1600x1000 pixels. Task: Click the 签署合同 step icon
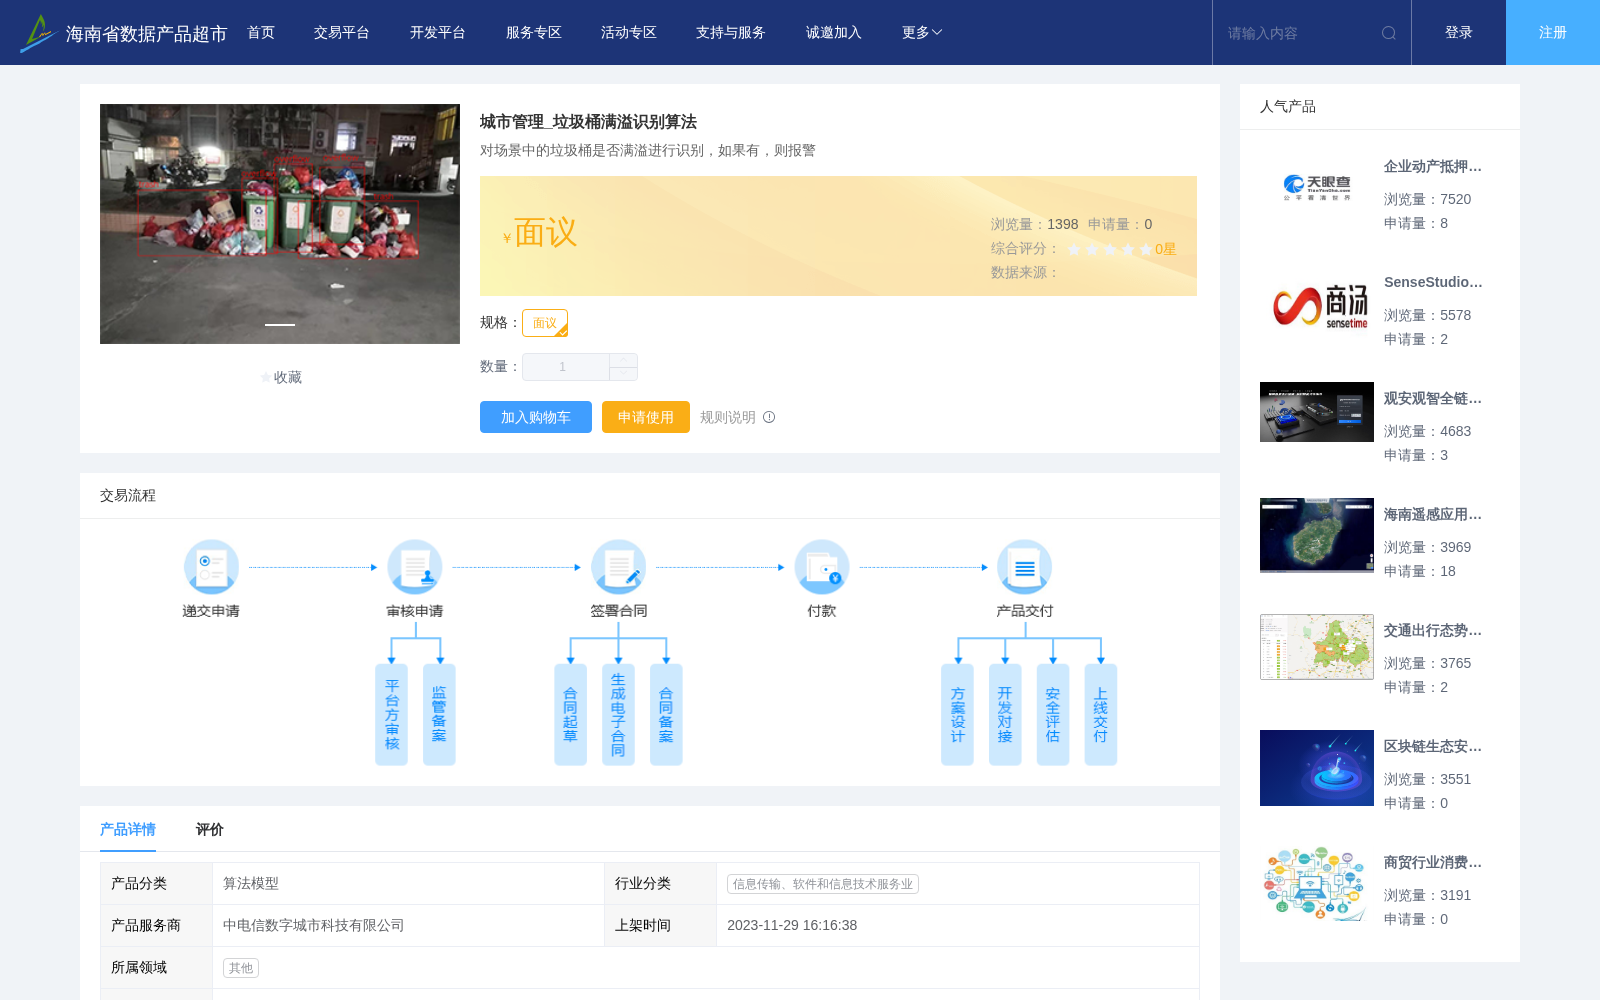(x=618, y=567)
